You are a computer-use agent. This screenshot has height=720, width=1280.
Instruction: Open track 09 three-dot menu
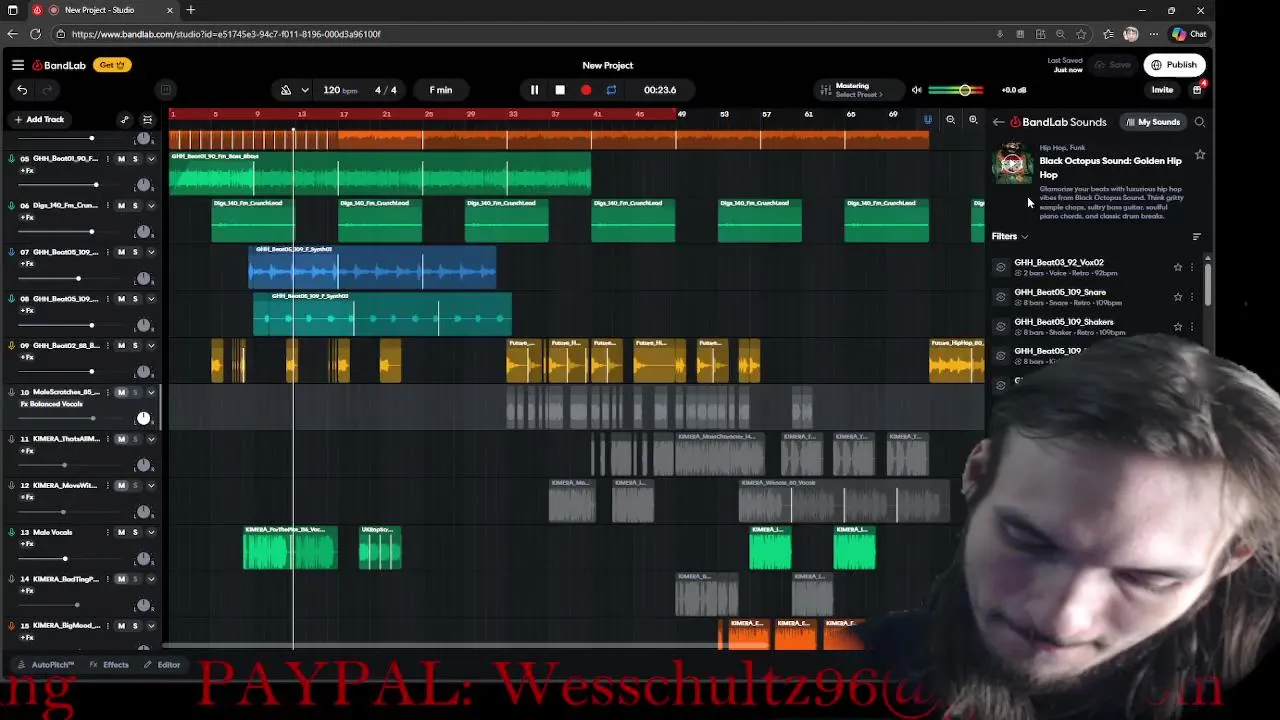click(108, 346)
